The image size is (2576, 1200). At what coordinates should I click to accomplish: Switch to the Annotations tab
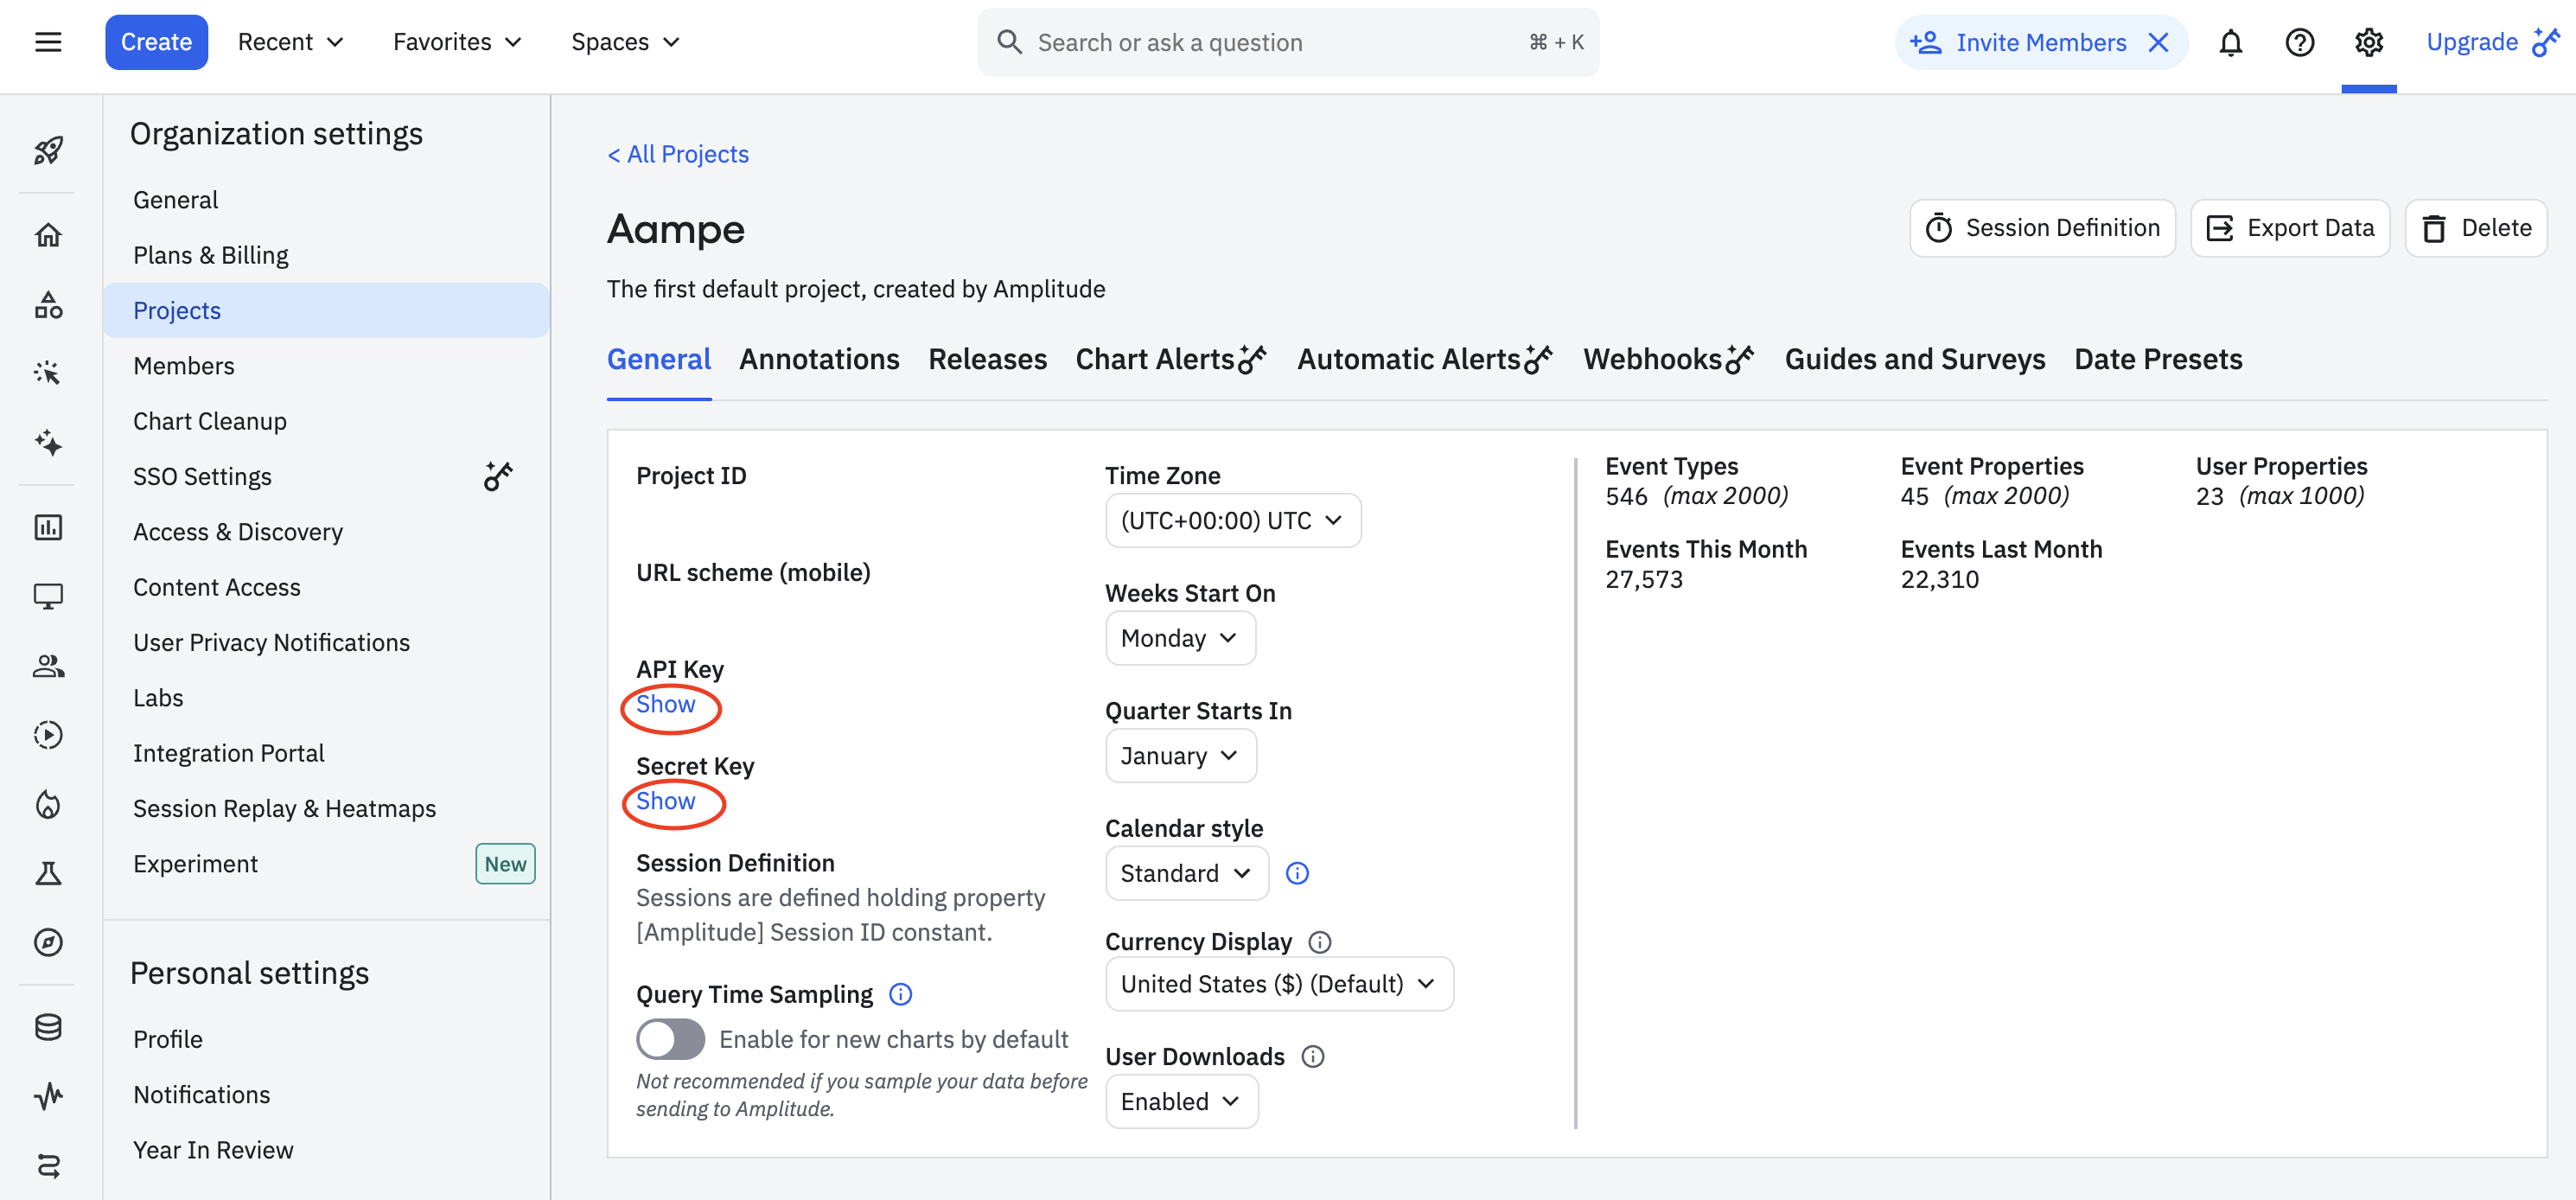click(x=819, y=359)
